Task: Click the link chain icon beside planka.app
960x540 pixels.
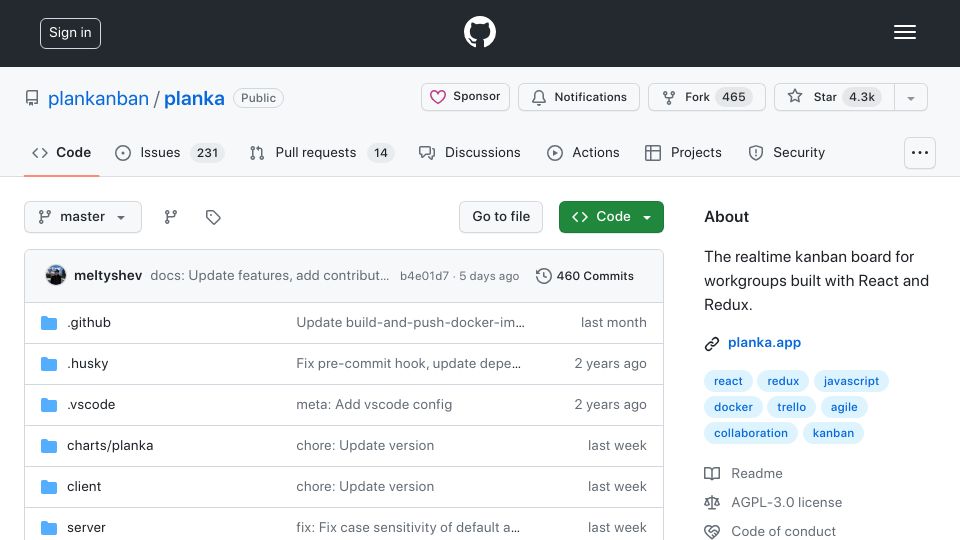Action: point(711,343)
